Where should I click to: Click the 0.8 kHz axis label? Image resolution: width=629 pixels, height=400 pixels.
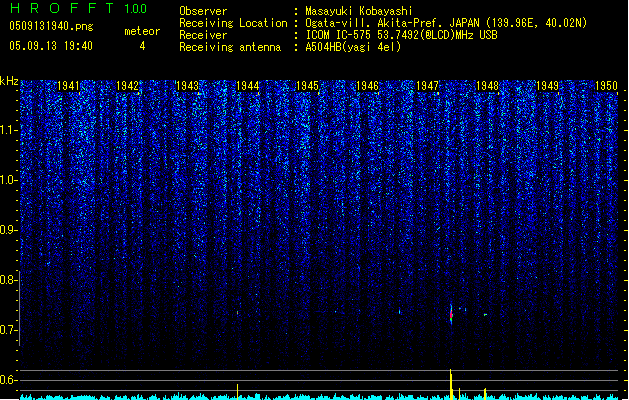coord(8,280)
